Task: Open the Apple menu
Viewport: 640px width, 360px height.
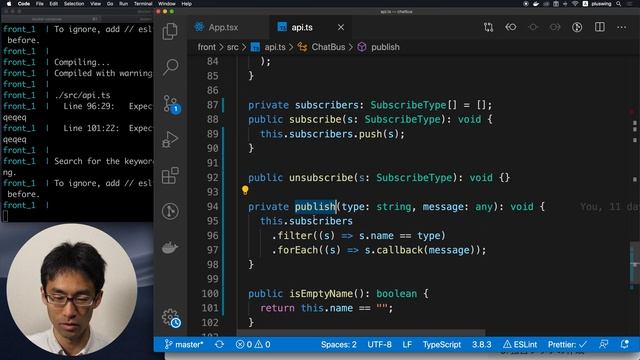Action: (x=9, y=4)
